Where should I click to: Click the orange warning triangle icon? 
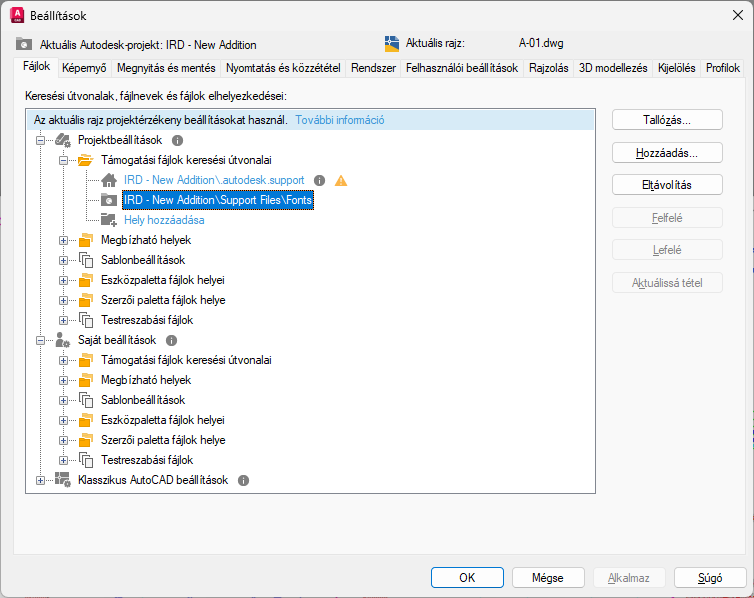[x=341, y=180]
